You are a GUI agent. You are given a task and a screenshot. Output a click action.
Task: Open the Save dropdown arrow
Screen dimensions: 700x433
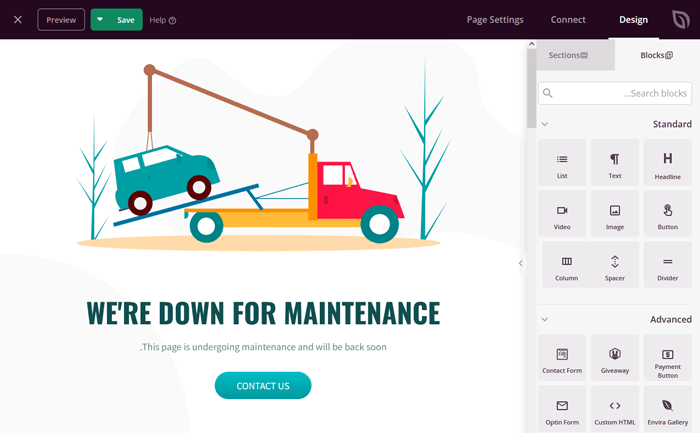[100, 20]
